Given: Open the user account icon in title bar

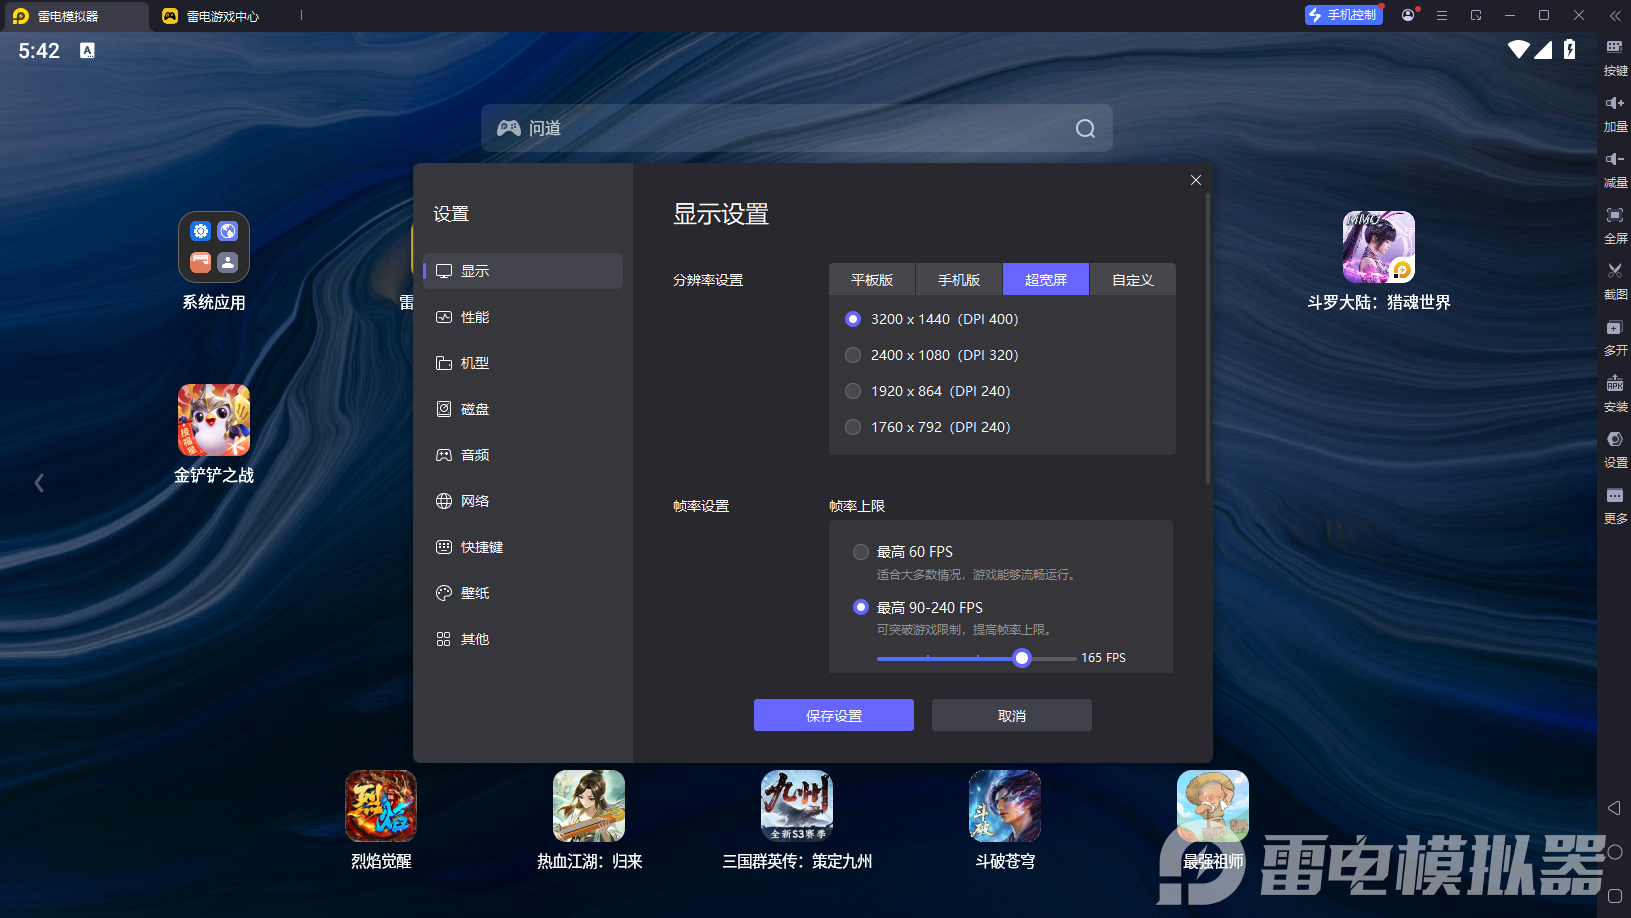Looking at the screenshot, I should pyautogui.click(x=1408, y=15).
